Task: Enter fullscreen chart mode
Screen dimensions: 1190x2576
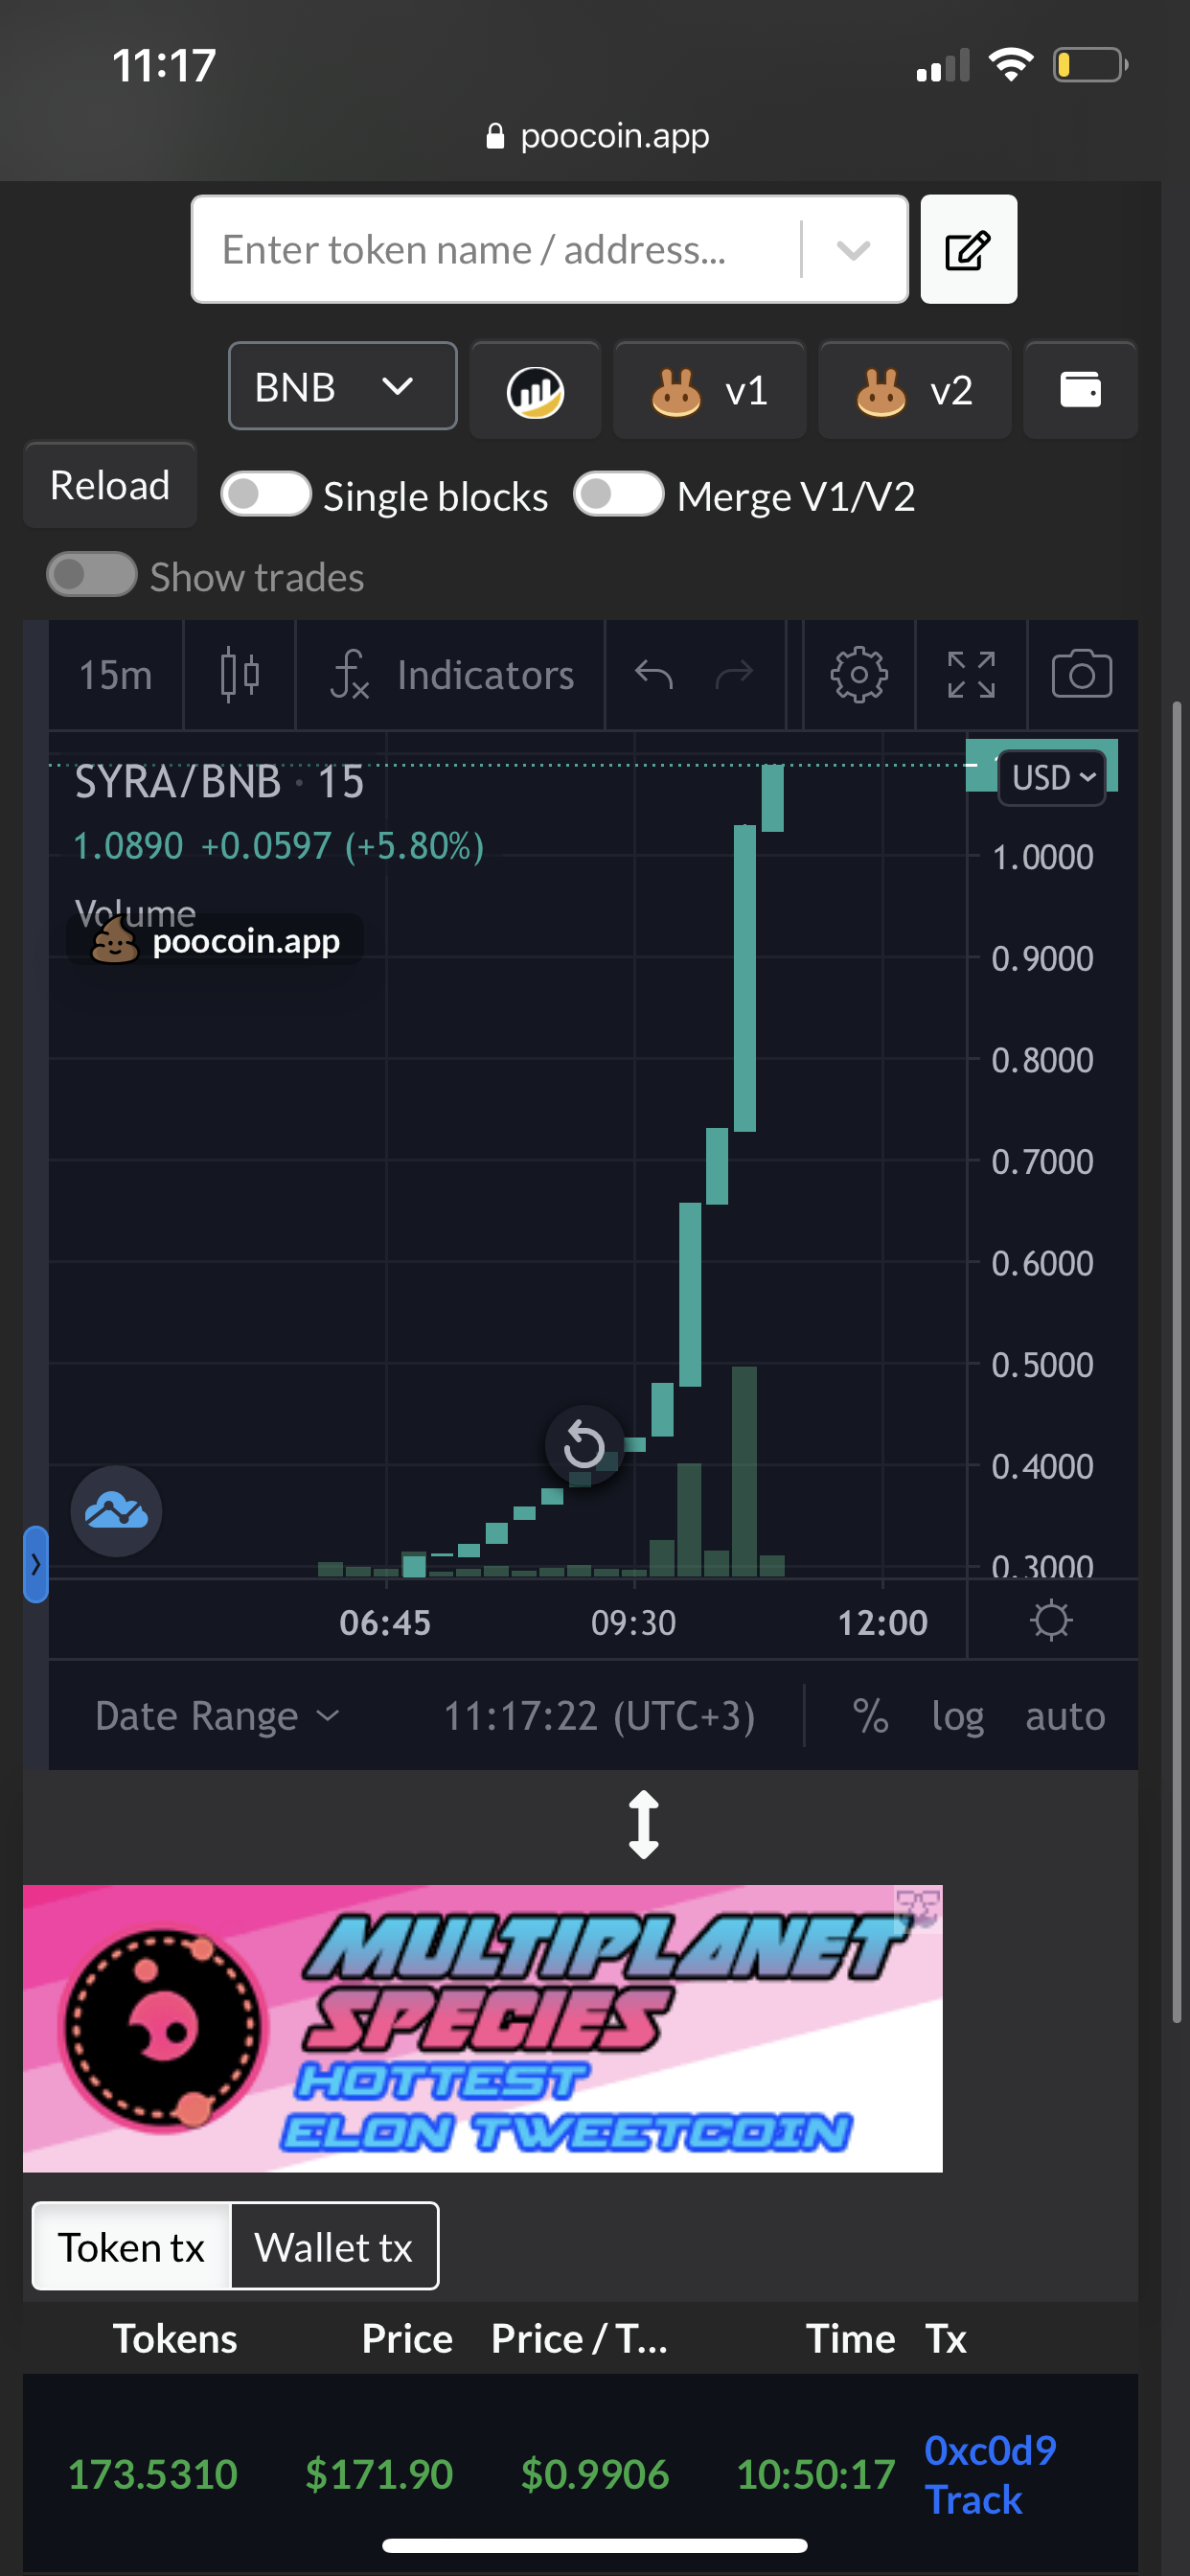Action: 971,675
